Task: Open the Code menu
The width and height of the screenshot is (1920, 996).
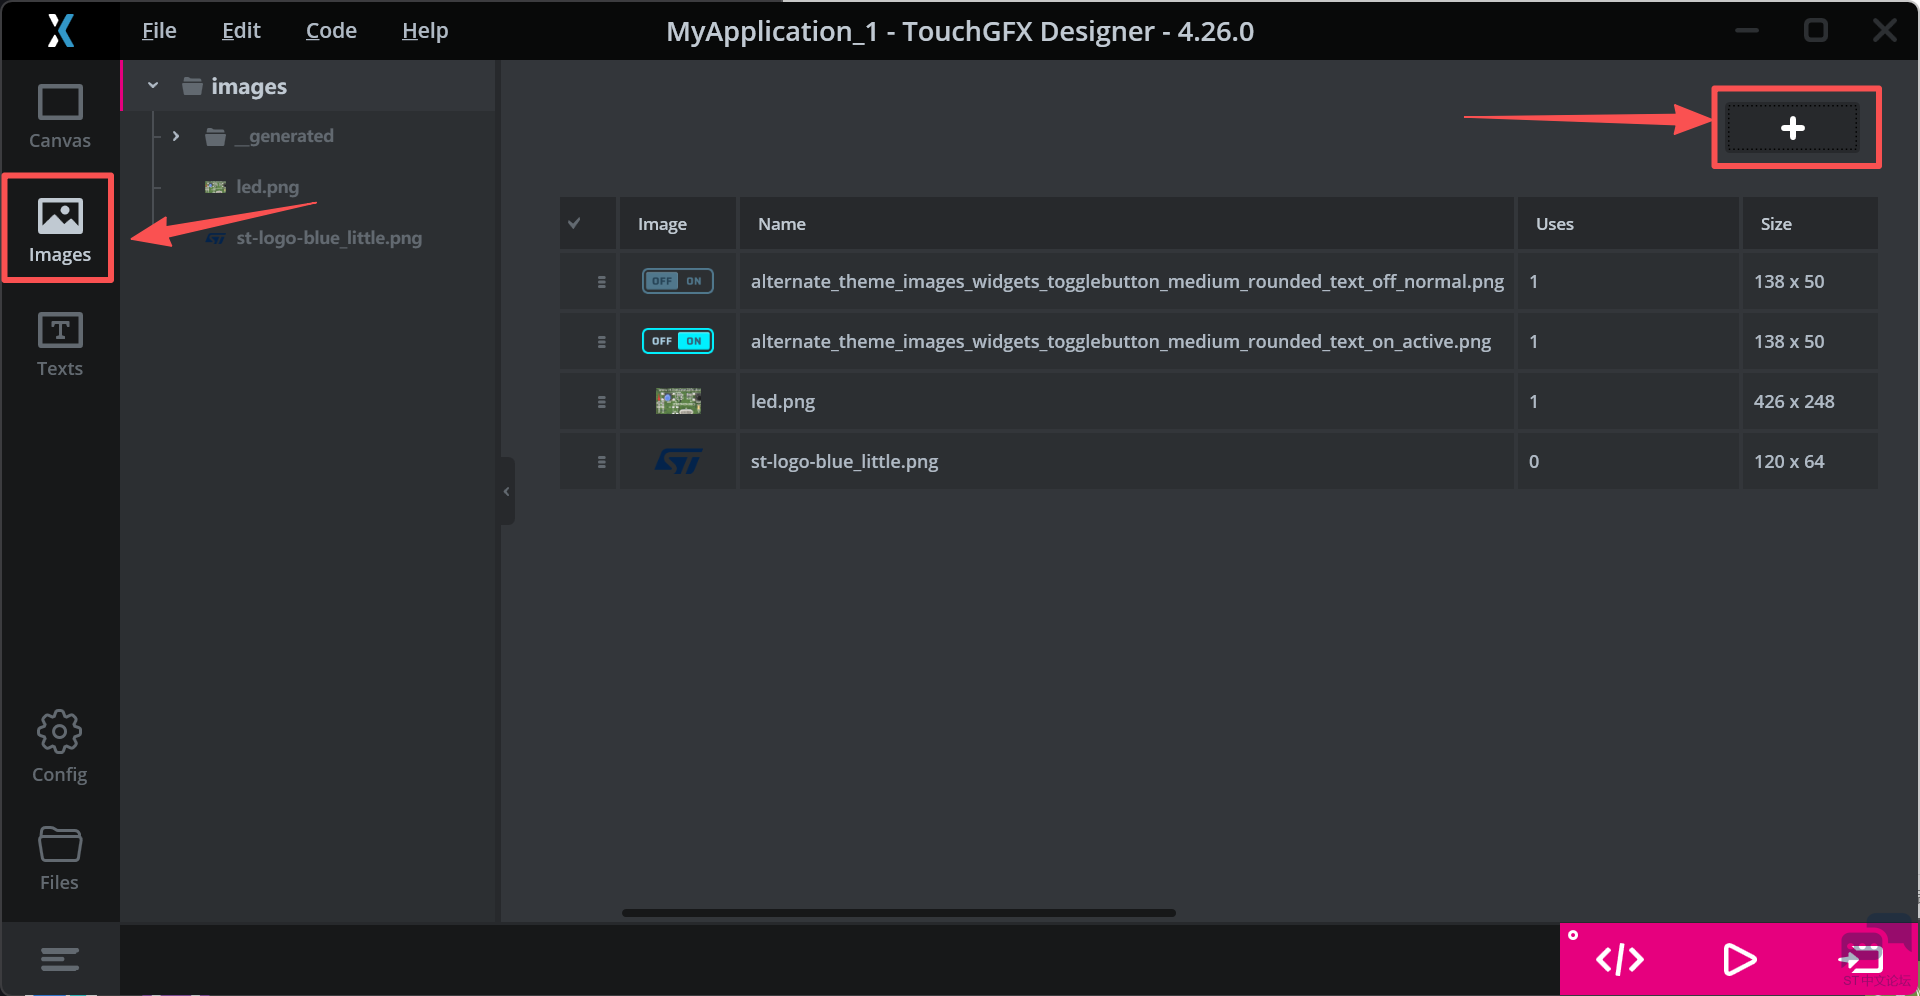Action: pyautogui.click(x=331, y=31)
